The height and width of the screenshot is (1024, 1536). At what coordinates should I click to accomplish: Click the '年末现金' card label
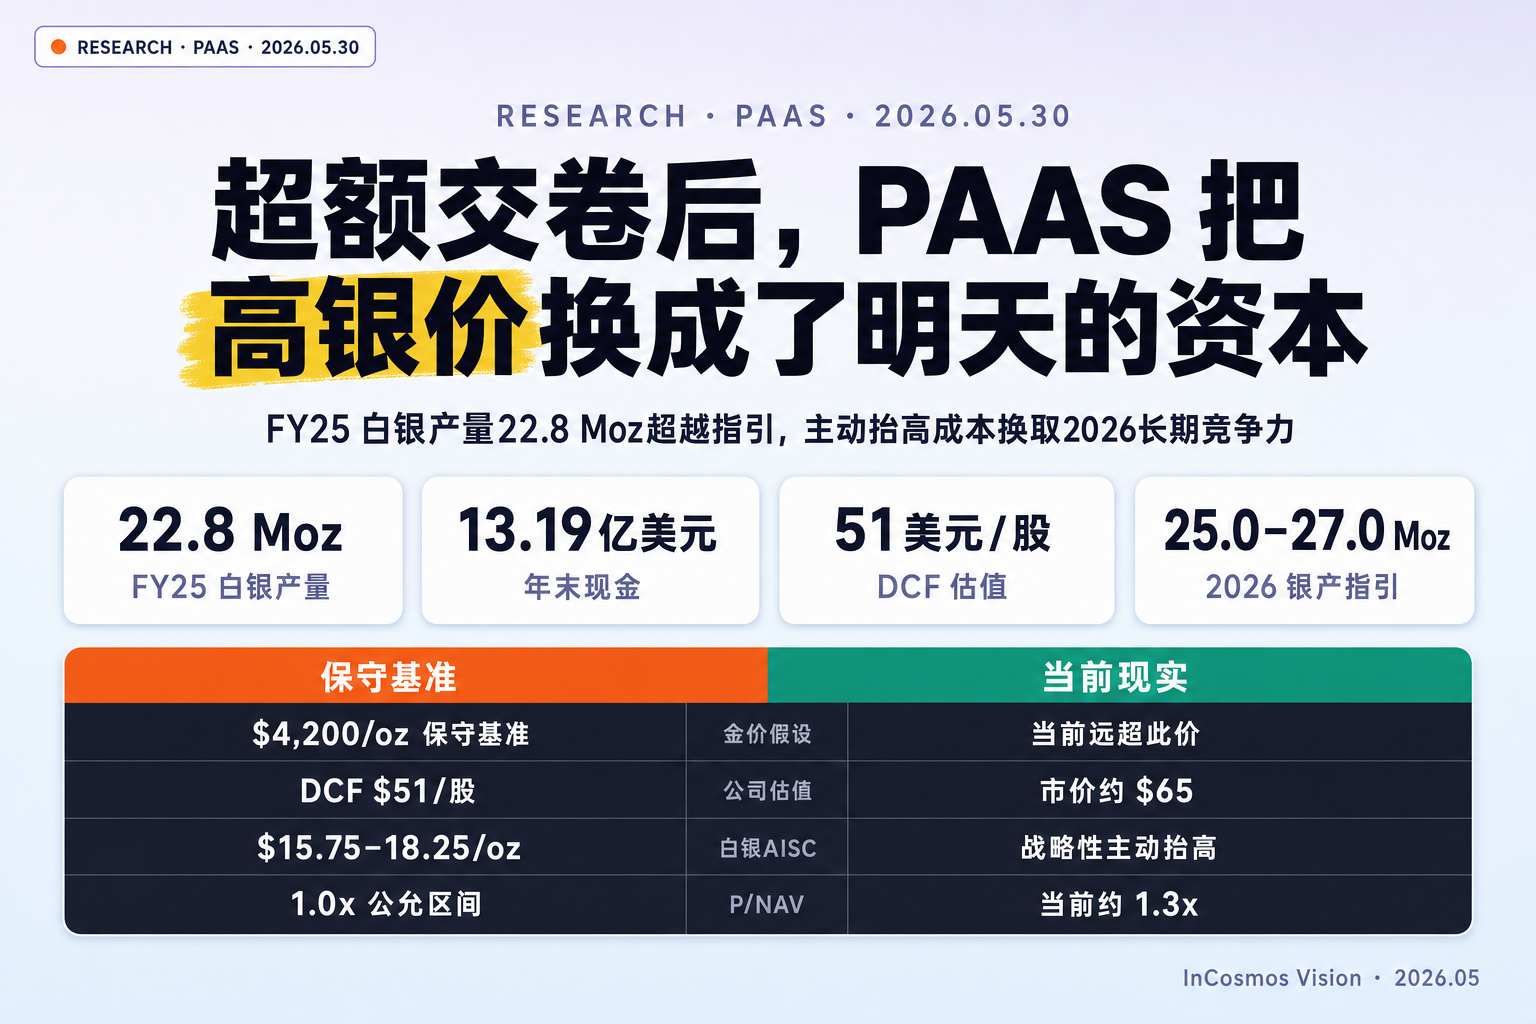tap(582, 587)
